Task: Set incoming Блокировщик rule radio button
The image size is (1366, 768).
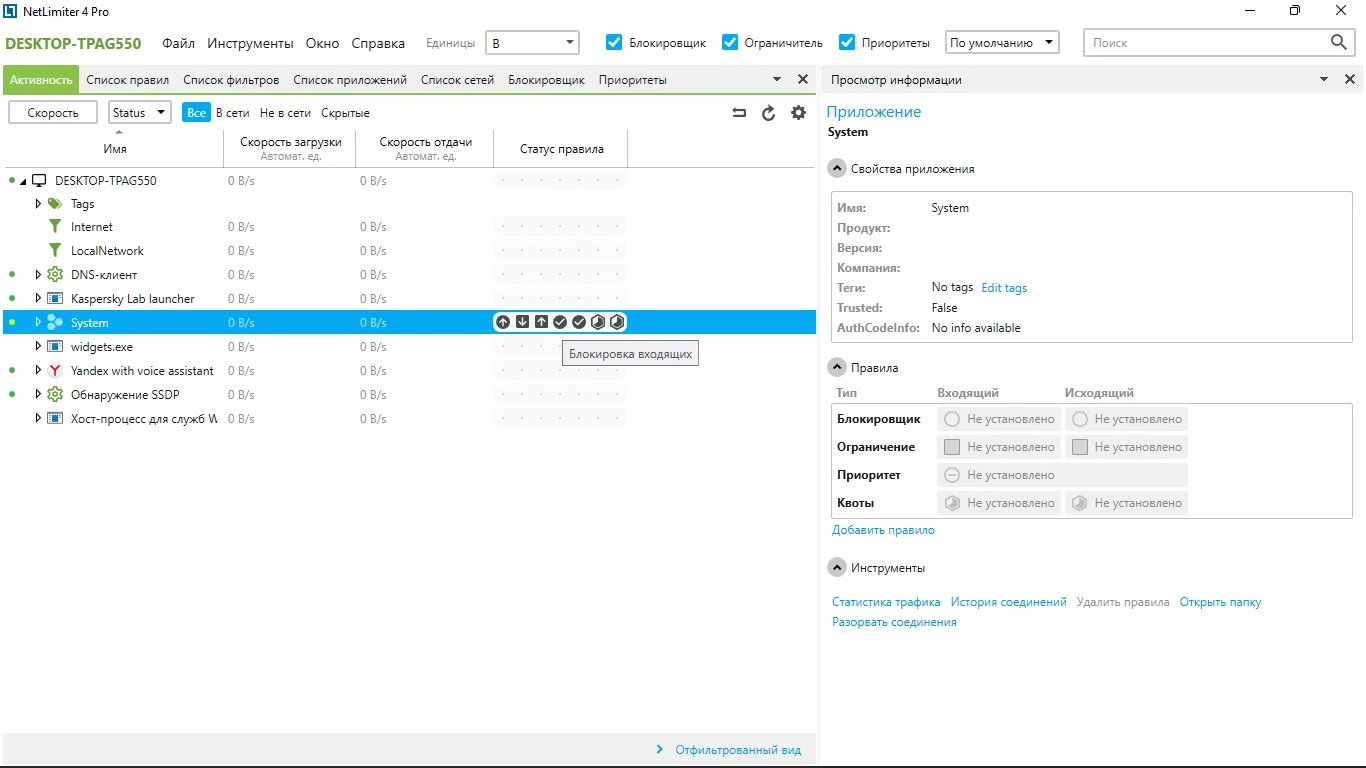Action: pyautogui.click(x=952, y=419)
